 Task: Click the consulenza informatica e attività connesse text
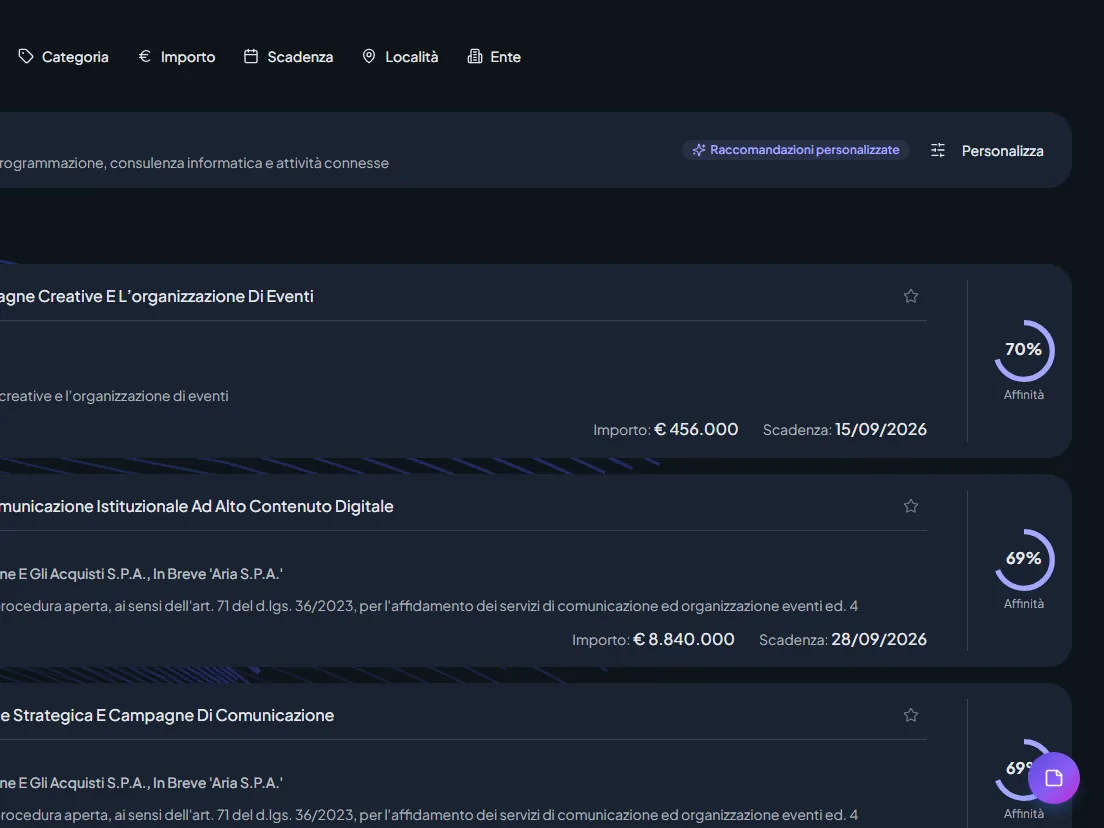249,163
